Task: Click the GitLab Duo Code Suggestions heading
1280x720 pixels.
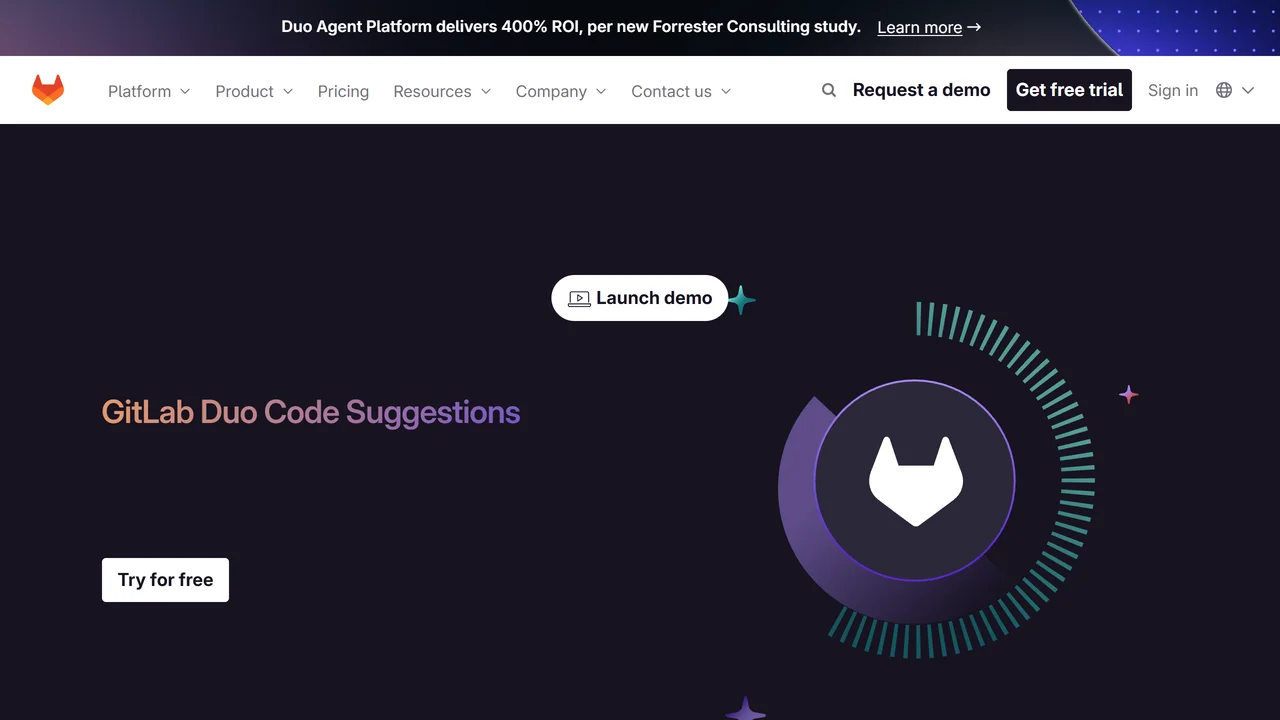Action: [311, 412]
